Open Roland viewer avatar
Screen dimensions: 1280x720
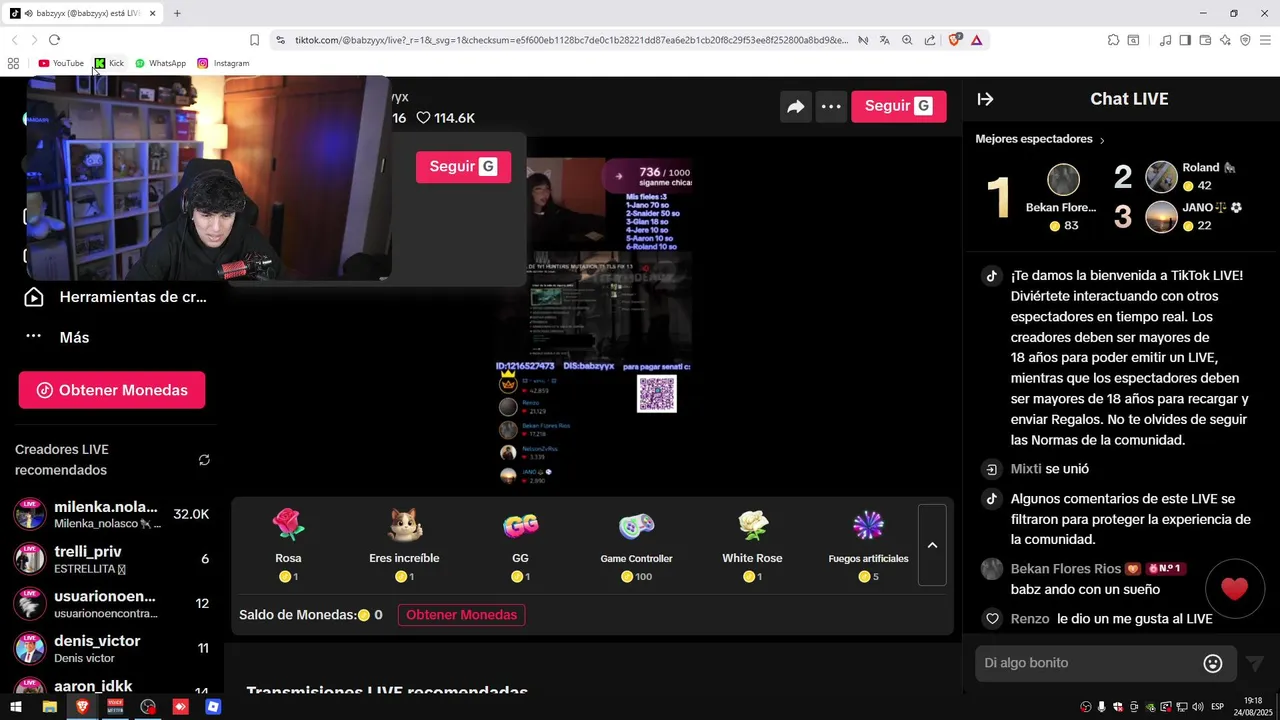(1161, 177)
